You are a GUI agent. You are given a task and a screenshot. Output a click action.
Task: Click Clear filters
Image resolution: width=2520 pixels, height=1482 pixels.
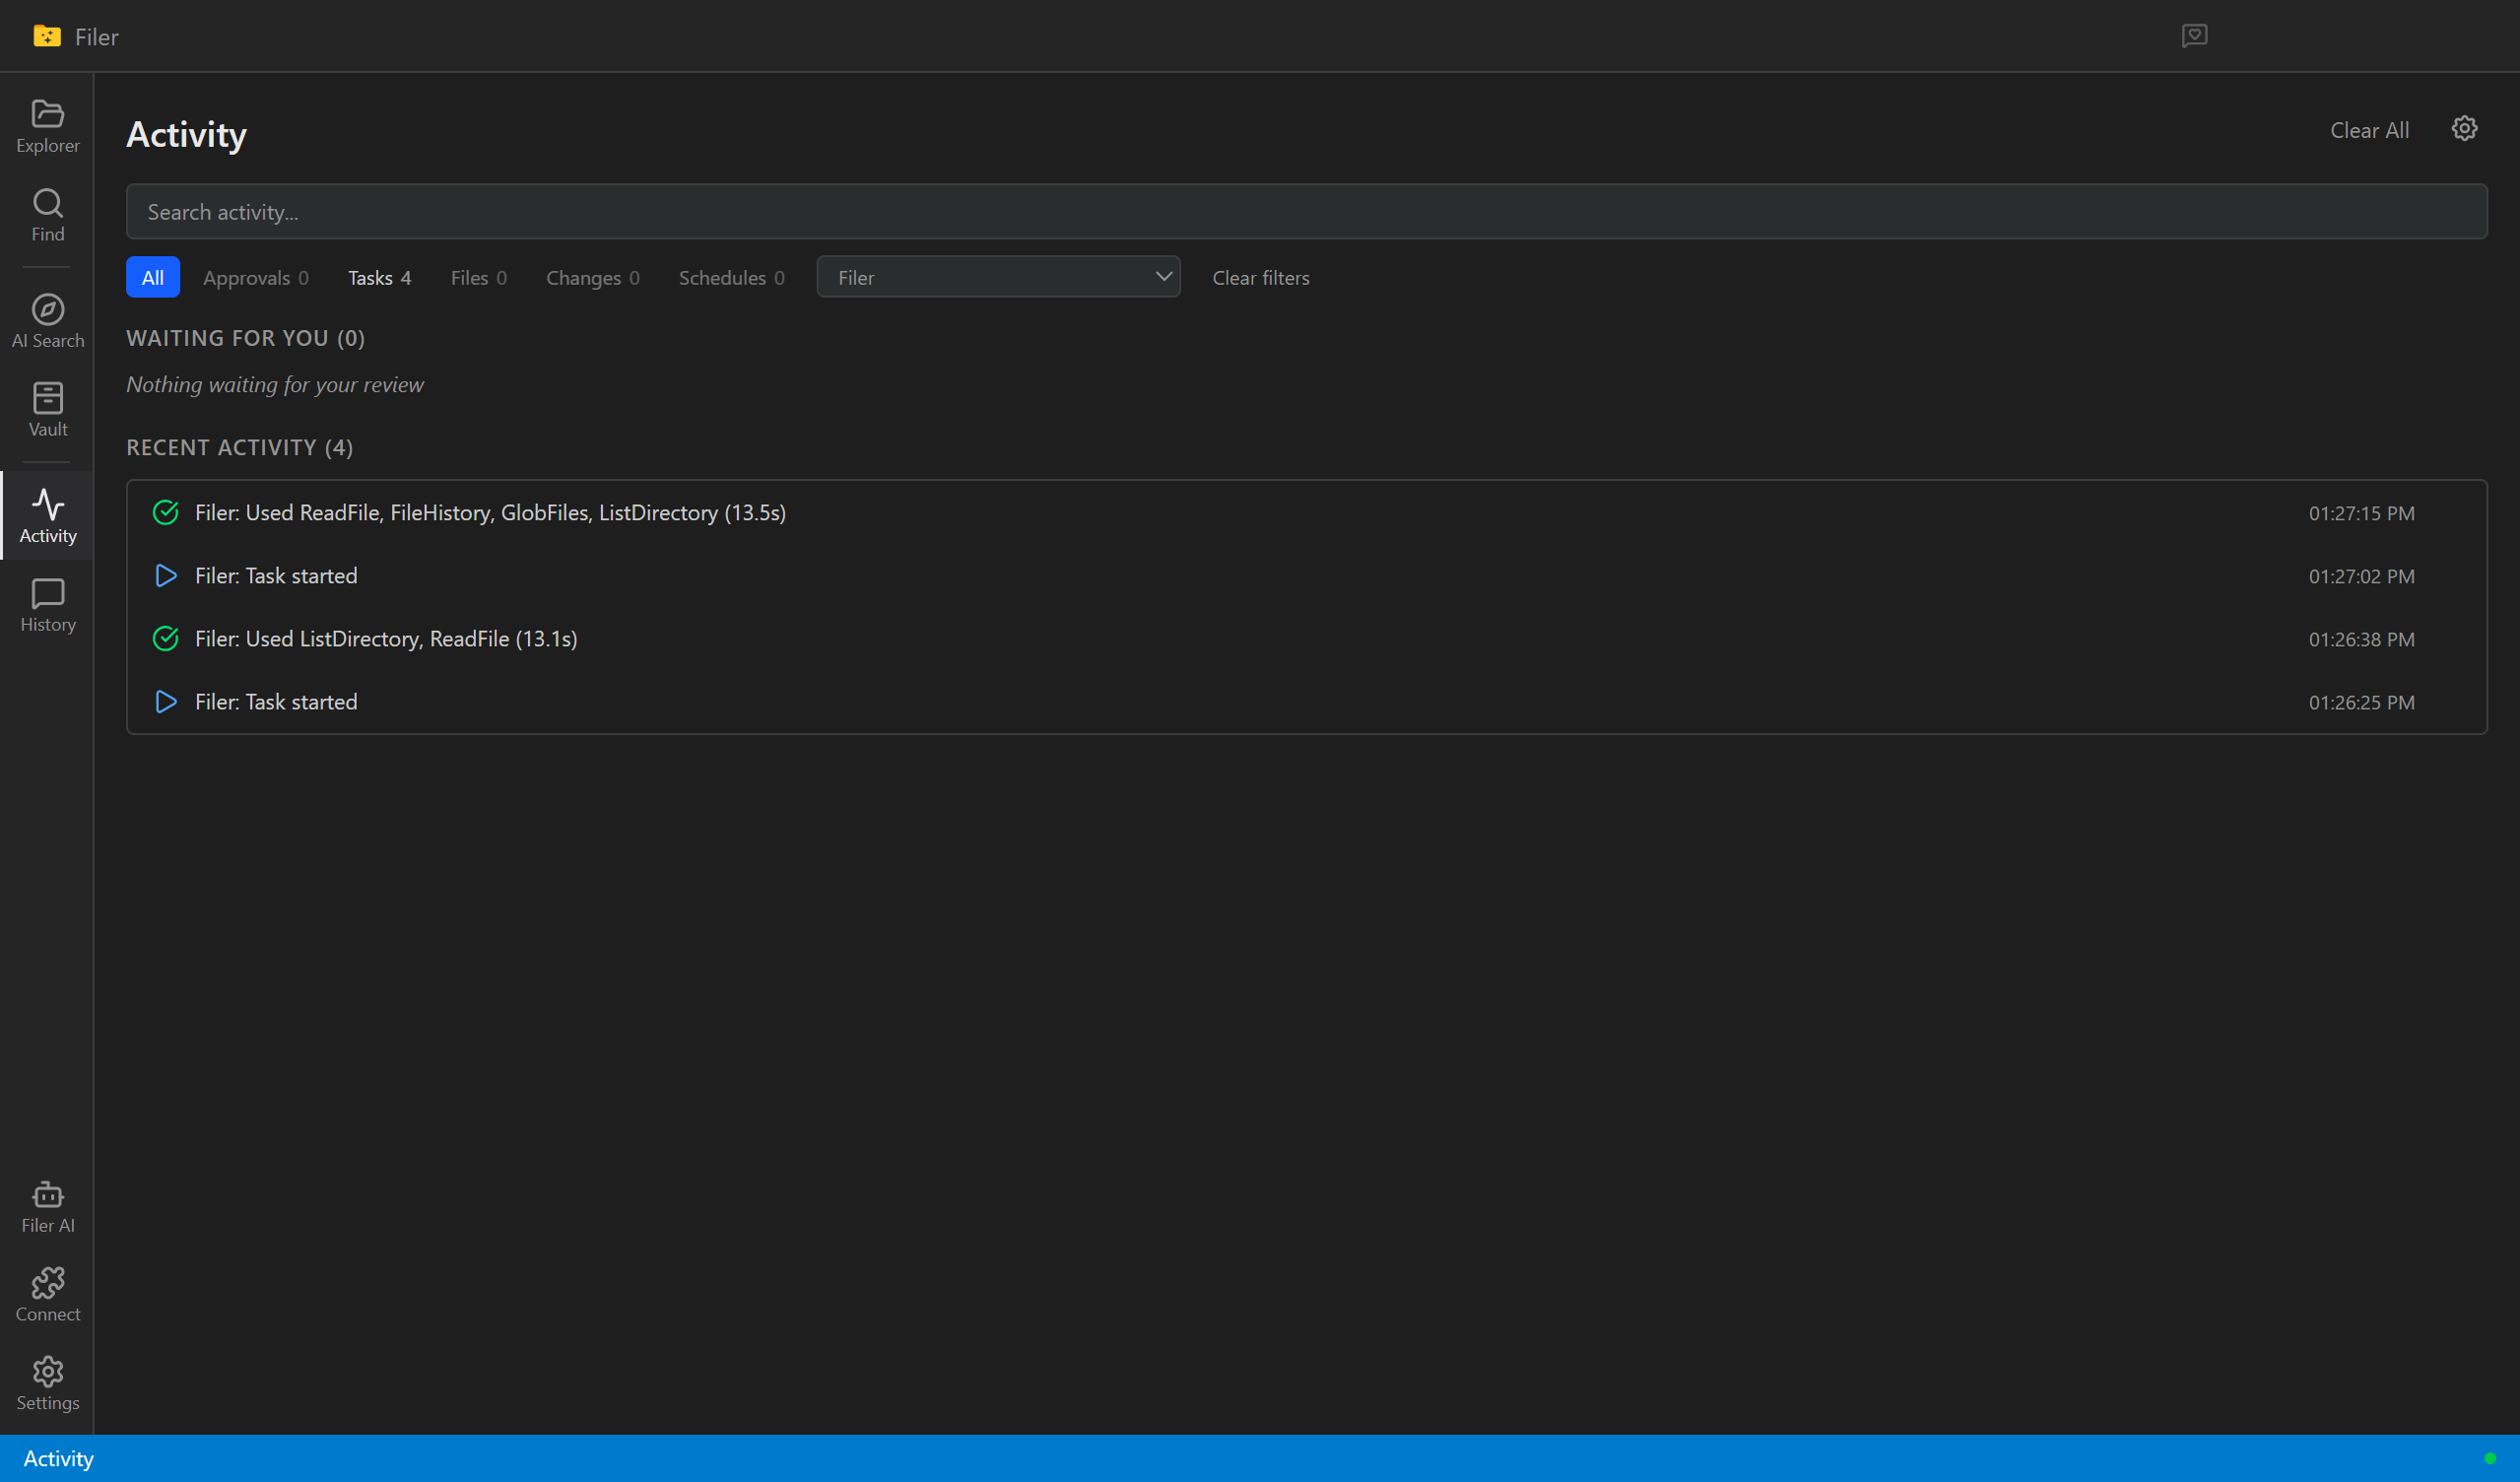point(1260,278)
